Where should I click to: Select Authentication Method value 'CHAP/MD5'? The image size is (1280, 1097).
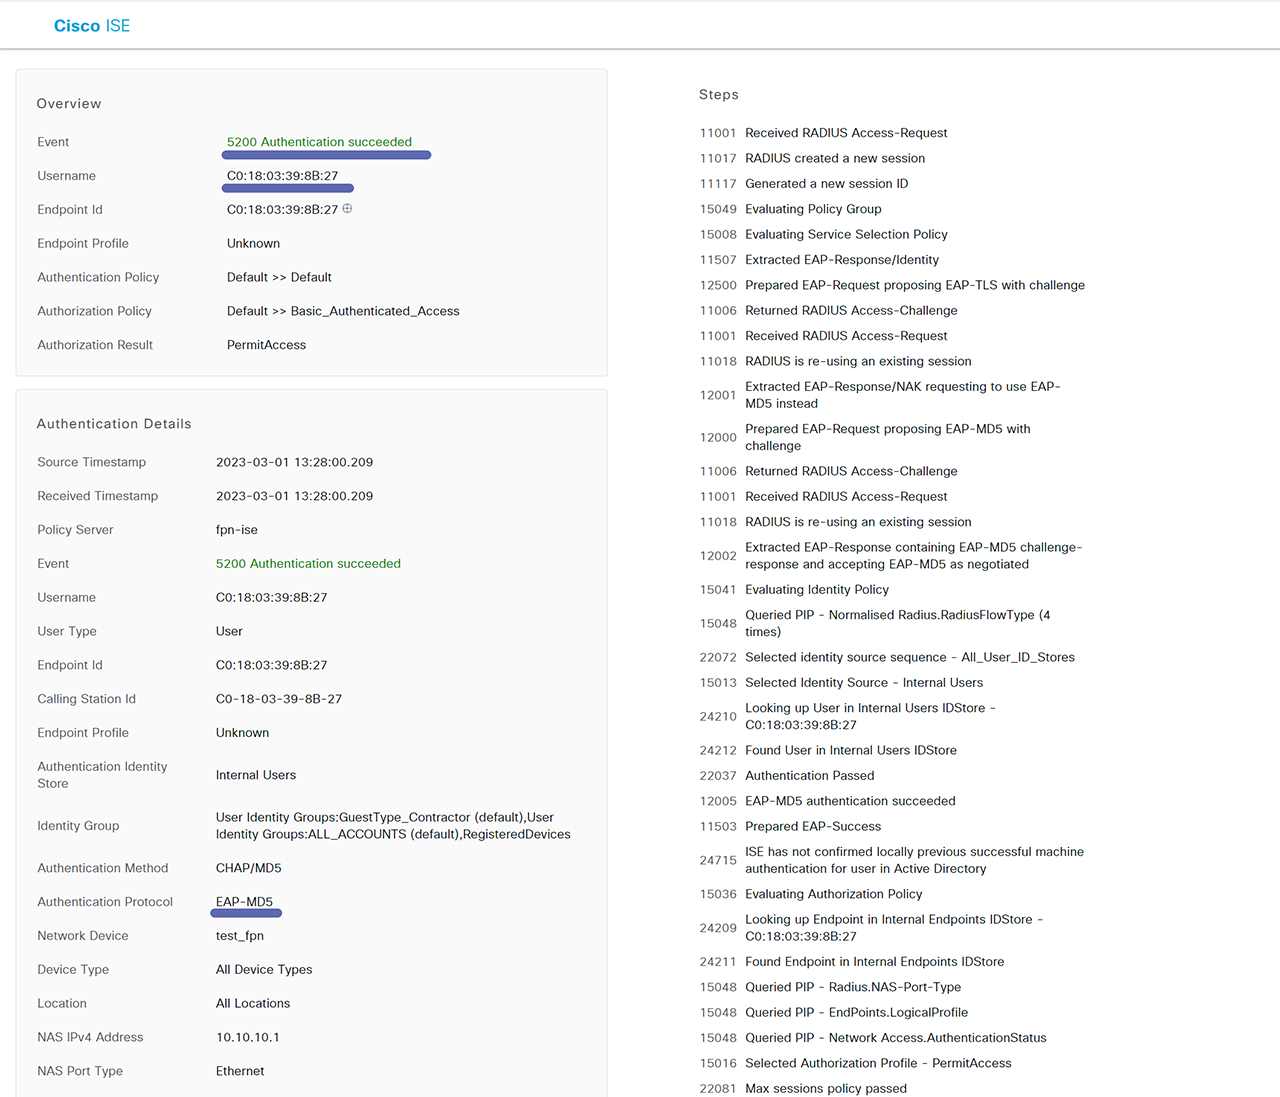click(x=248, y=868)
